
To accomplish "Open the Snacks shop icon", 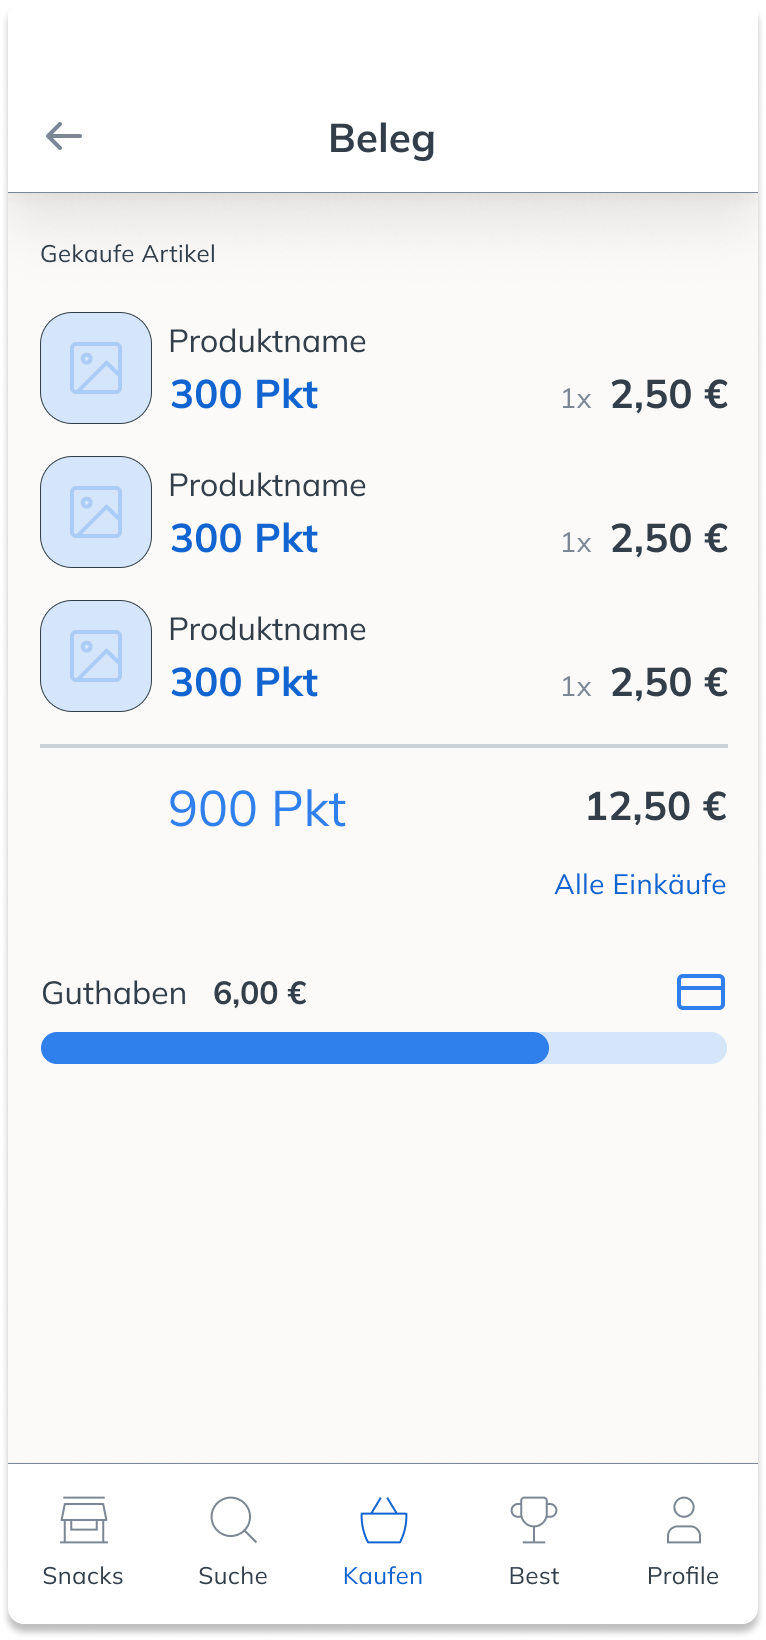I will [83, 1520].
